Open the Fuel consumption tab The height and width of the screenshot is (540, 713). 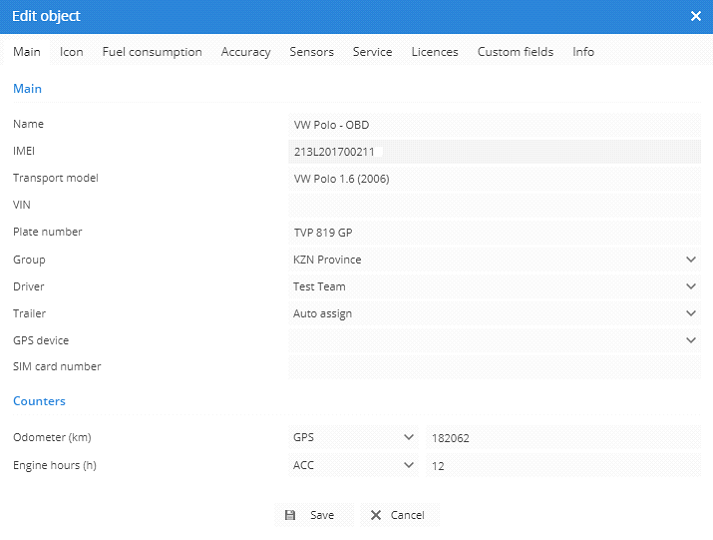coord(152,52)
